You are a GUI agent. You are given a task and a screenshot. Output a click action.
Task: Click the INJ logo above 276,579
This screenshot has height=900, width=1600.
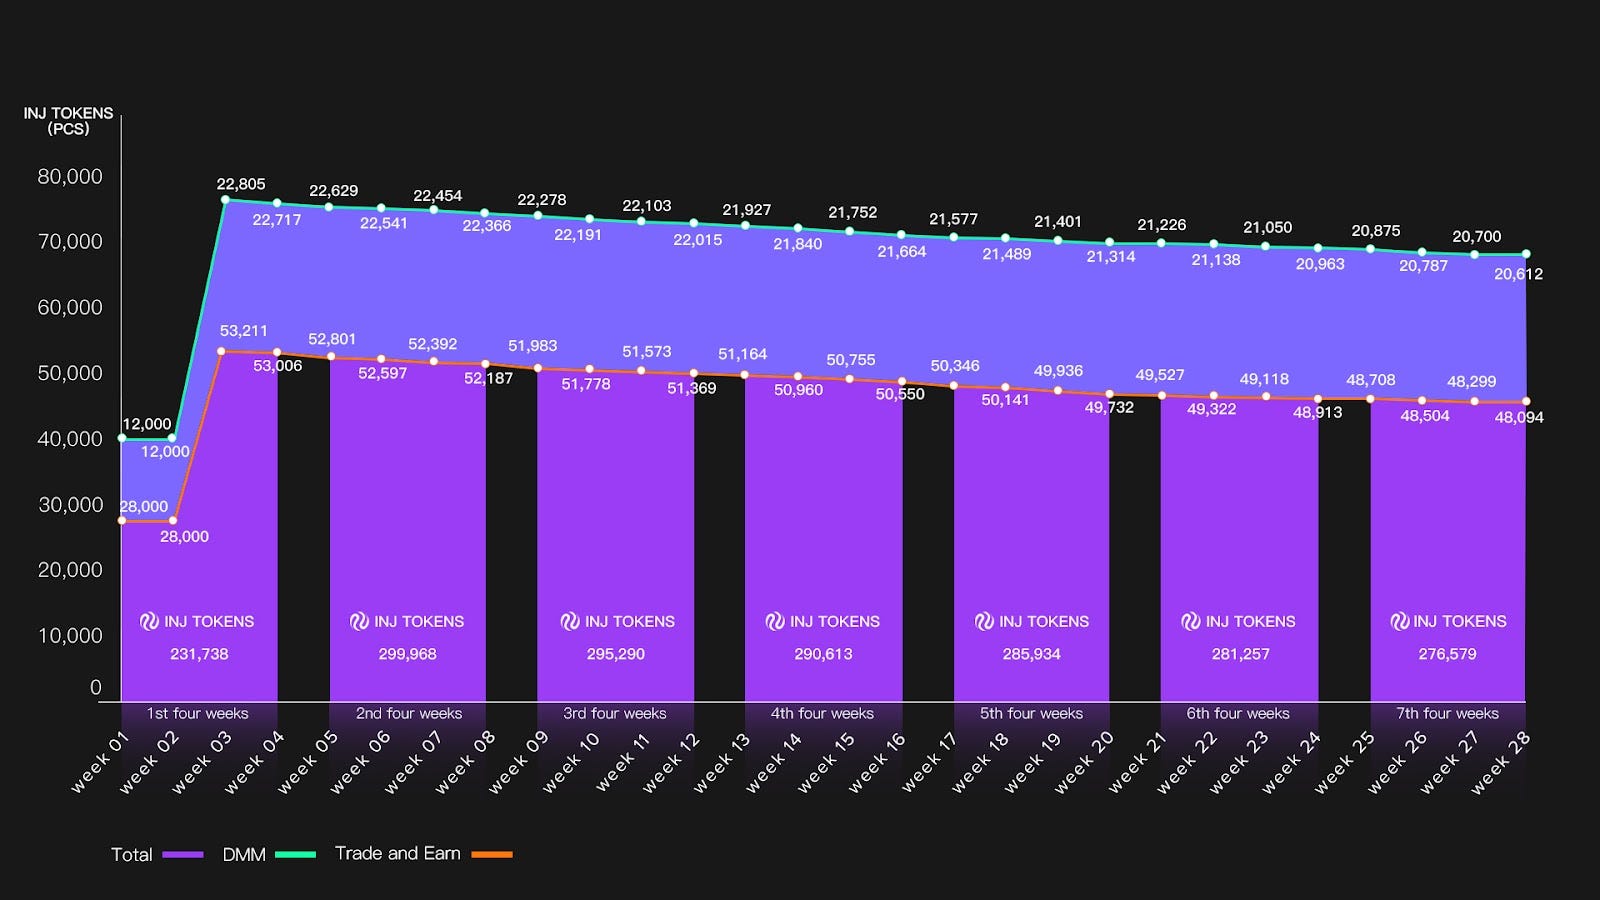coord(1400,621)
